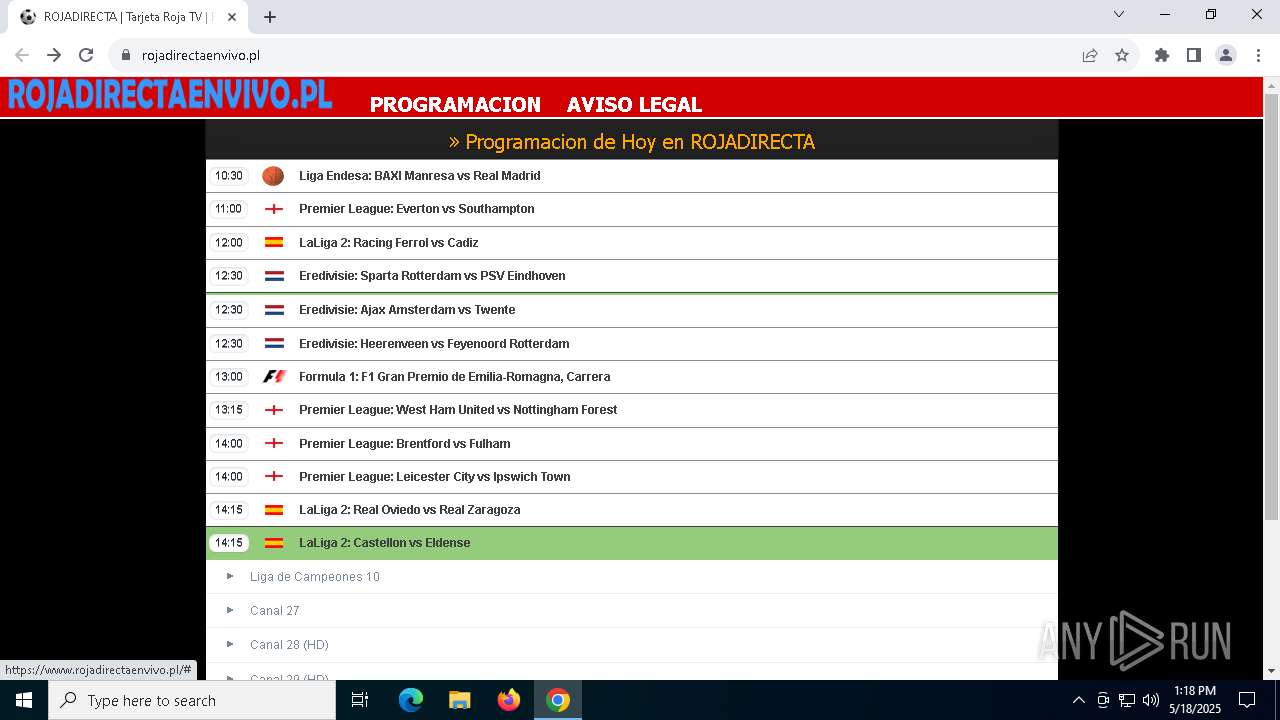Open the Windows Start menu

[x=24, y=700]
